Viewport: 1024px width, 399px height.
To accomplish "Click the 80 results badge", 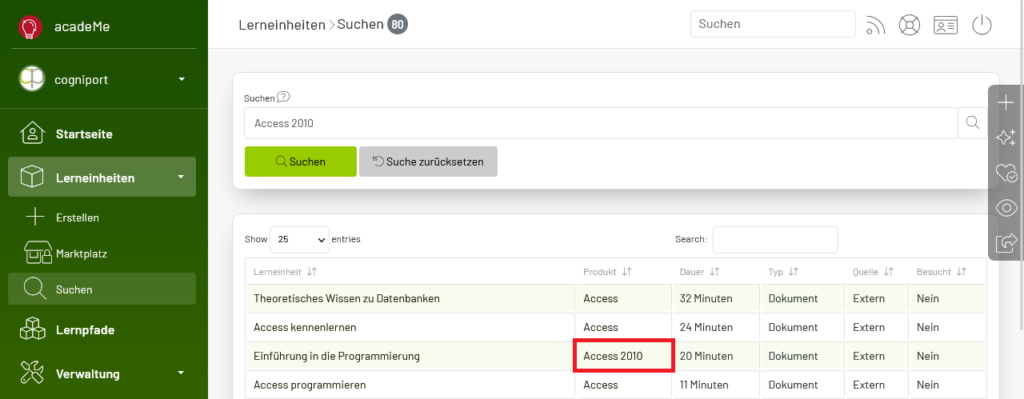I will (397, 25).
